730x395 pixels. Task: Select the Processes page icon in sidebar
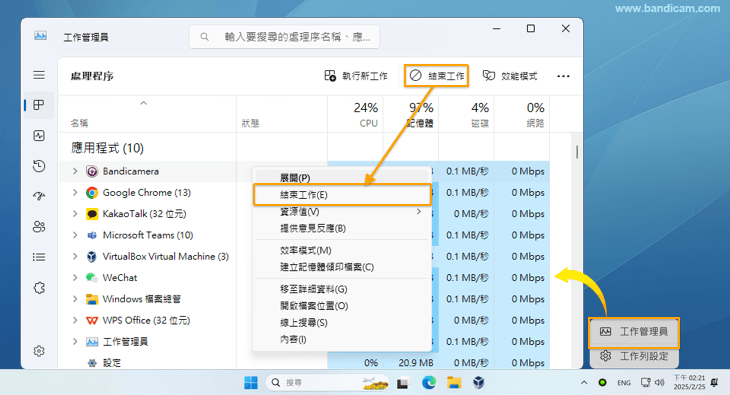point(39,105)
